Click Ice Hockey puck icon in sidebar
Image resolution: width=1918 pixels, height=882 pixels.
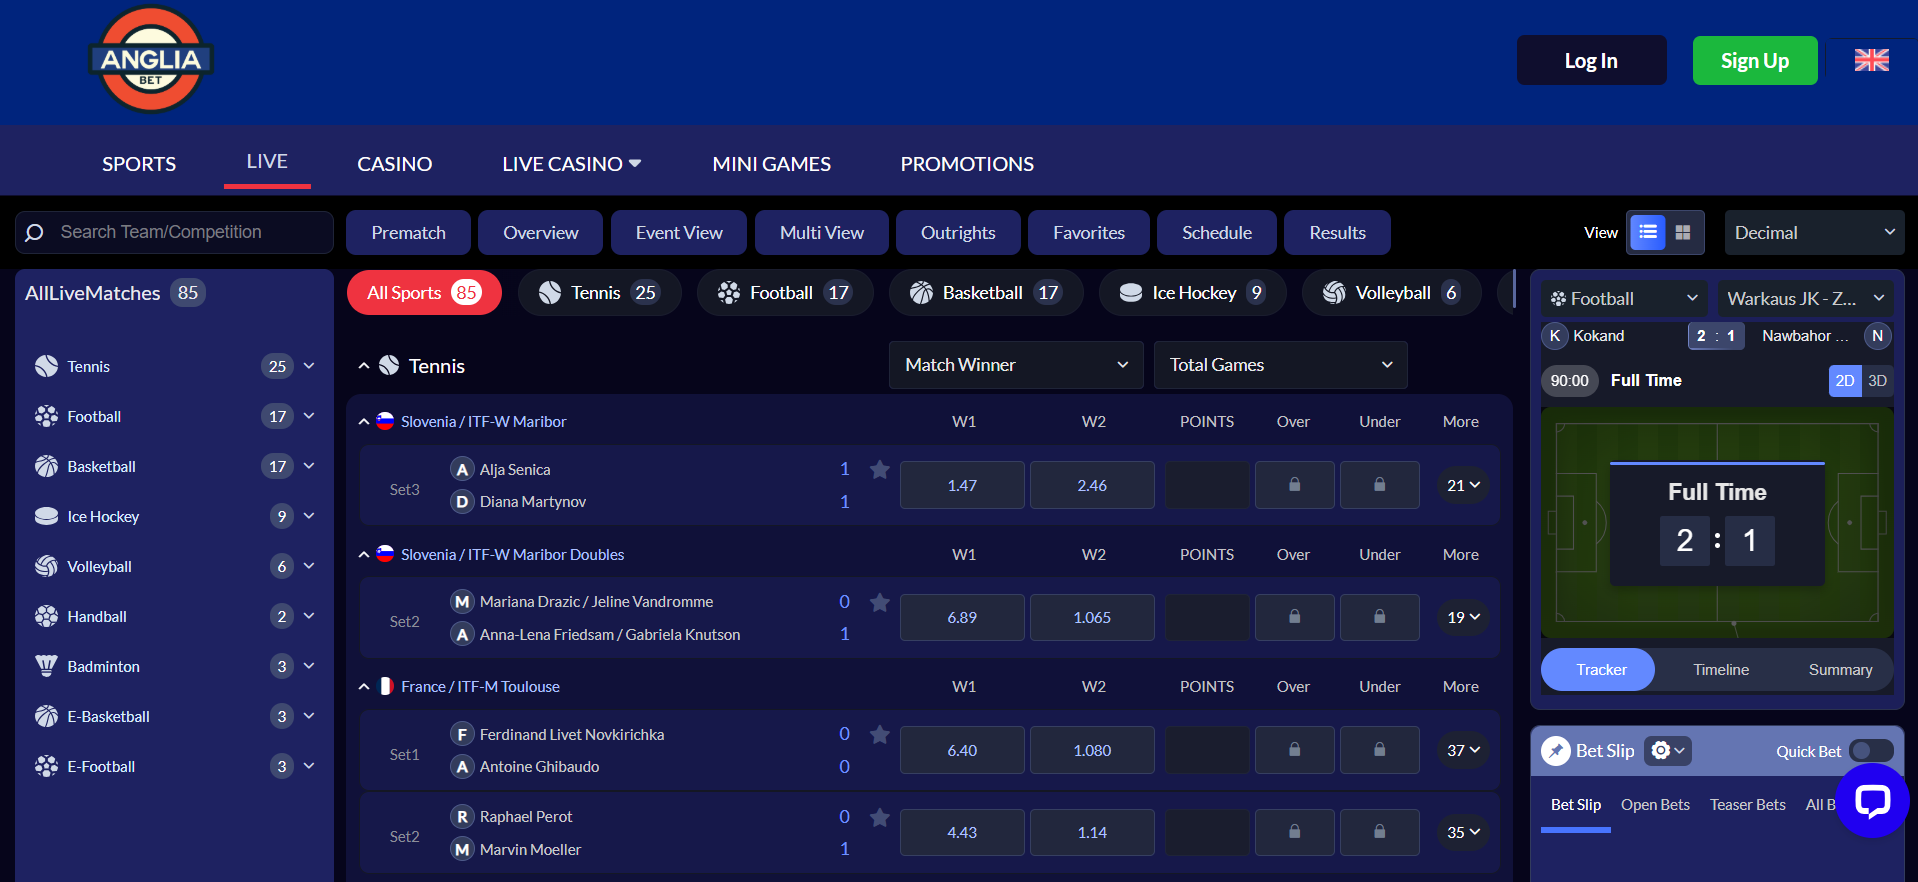(46, 516)
